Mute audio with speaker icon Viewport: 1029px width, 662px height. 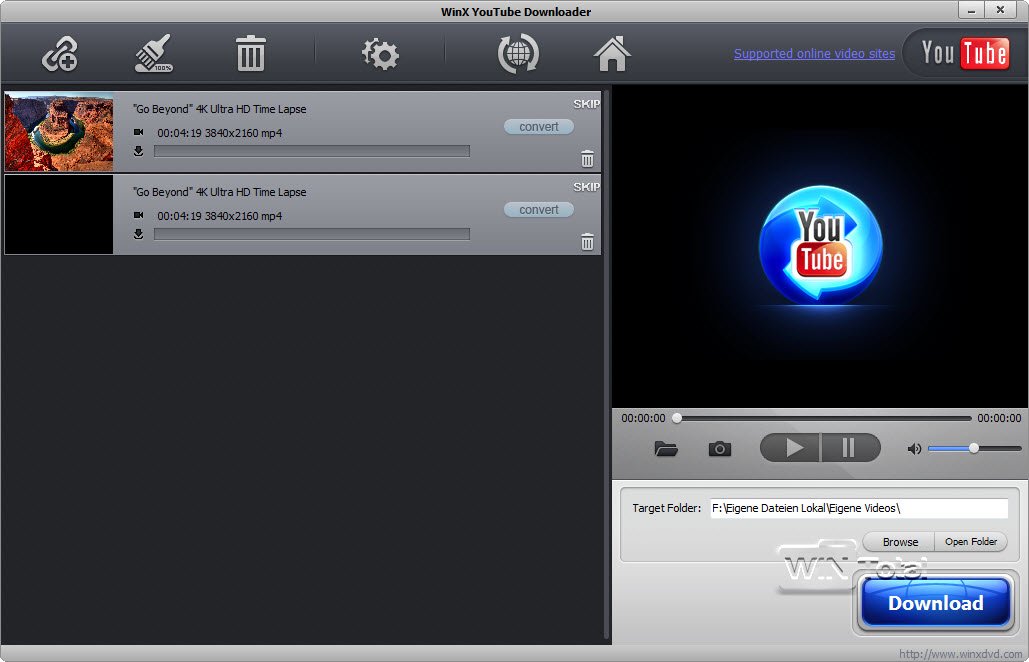click(914, 449)
